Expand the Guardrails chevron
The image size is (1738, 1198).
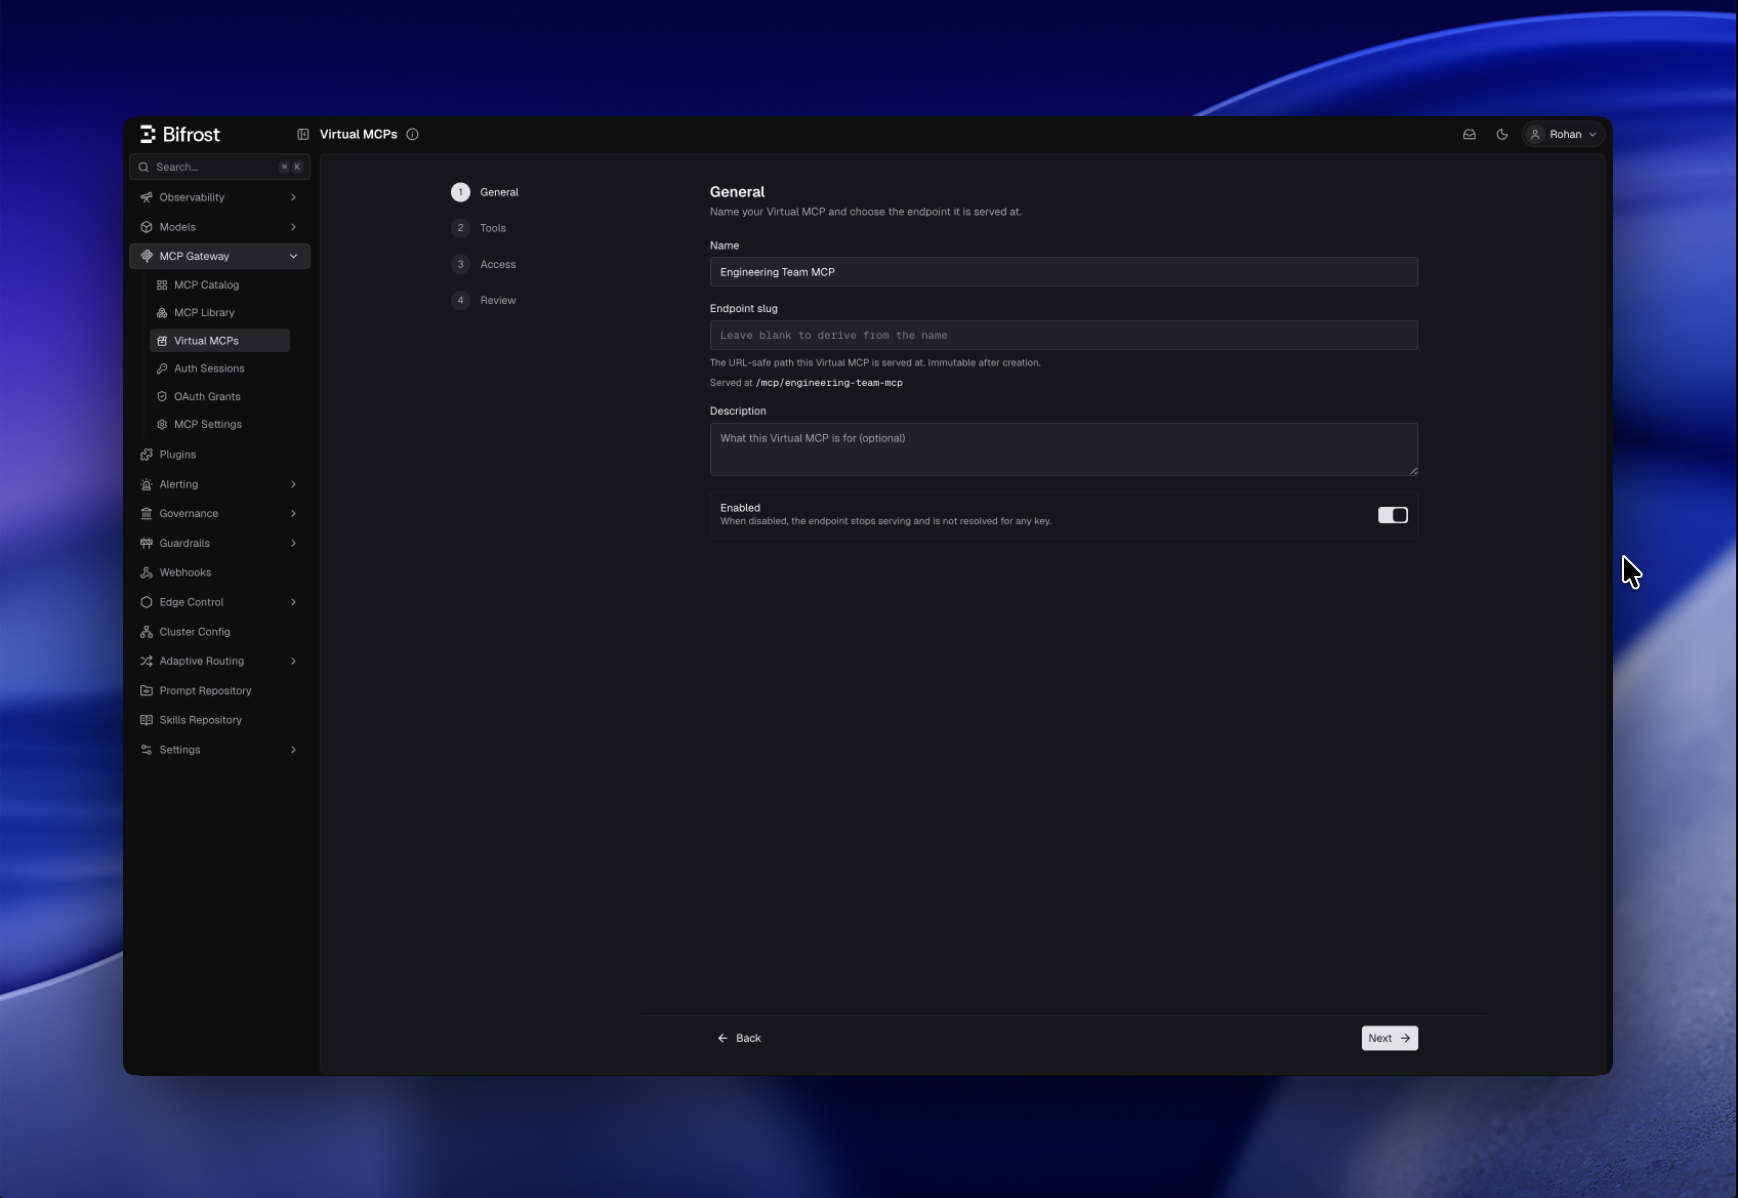coord(293,544)
